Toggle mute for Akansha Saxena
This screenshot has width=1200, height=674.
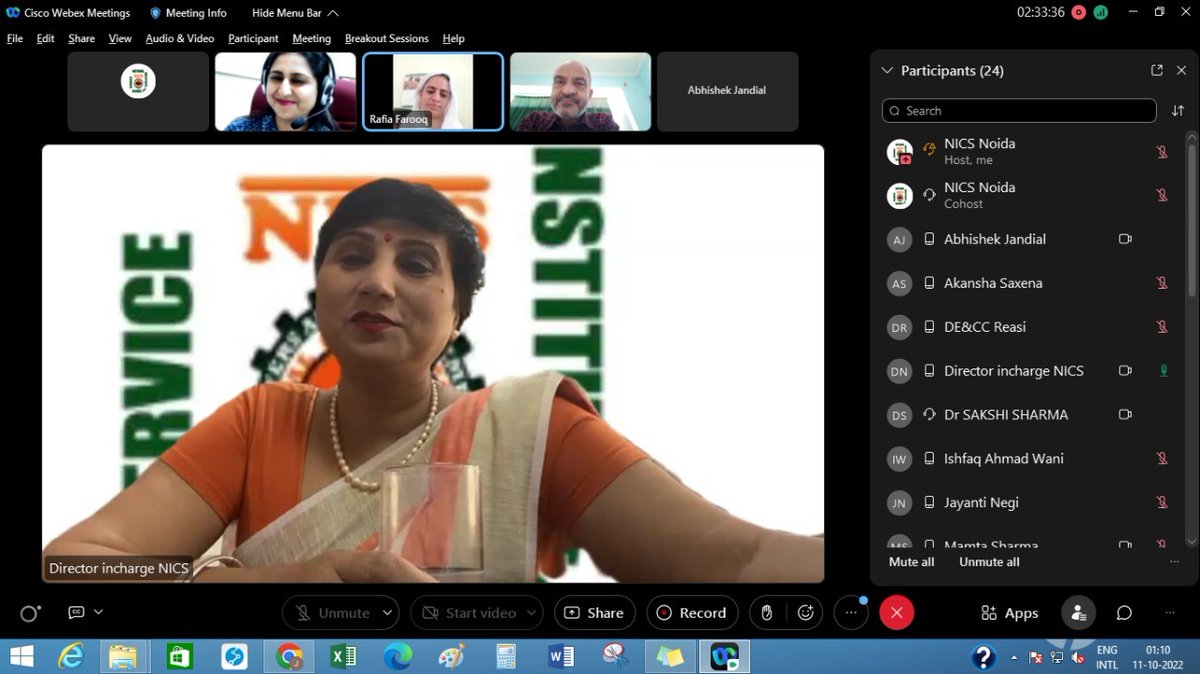(x=1162, y=283)
